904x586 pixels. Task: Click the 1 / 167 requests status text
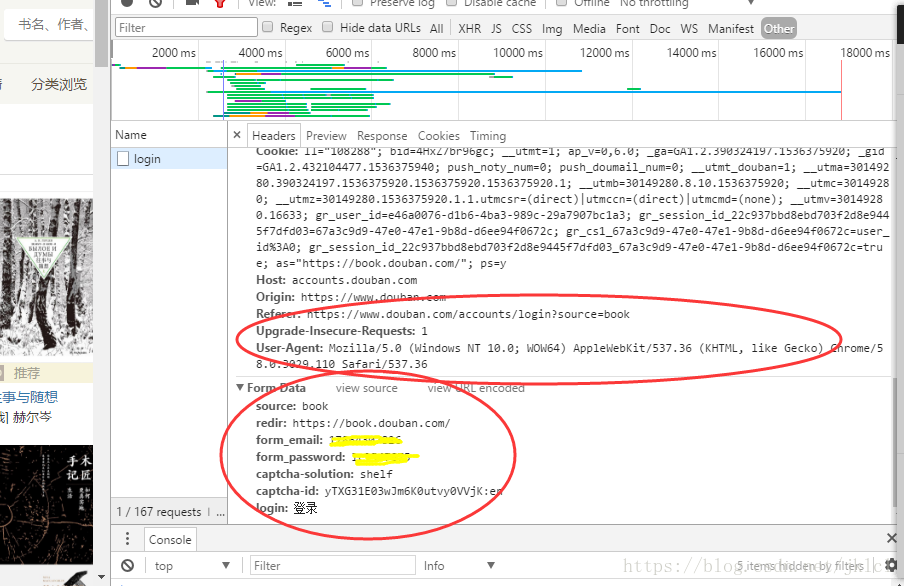coord(159,512)
